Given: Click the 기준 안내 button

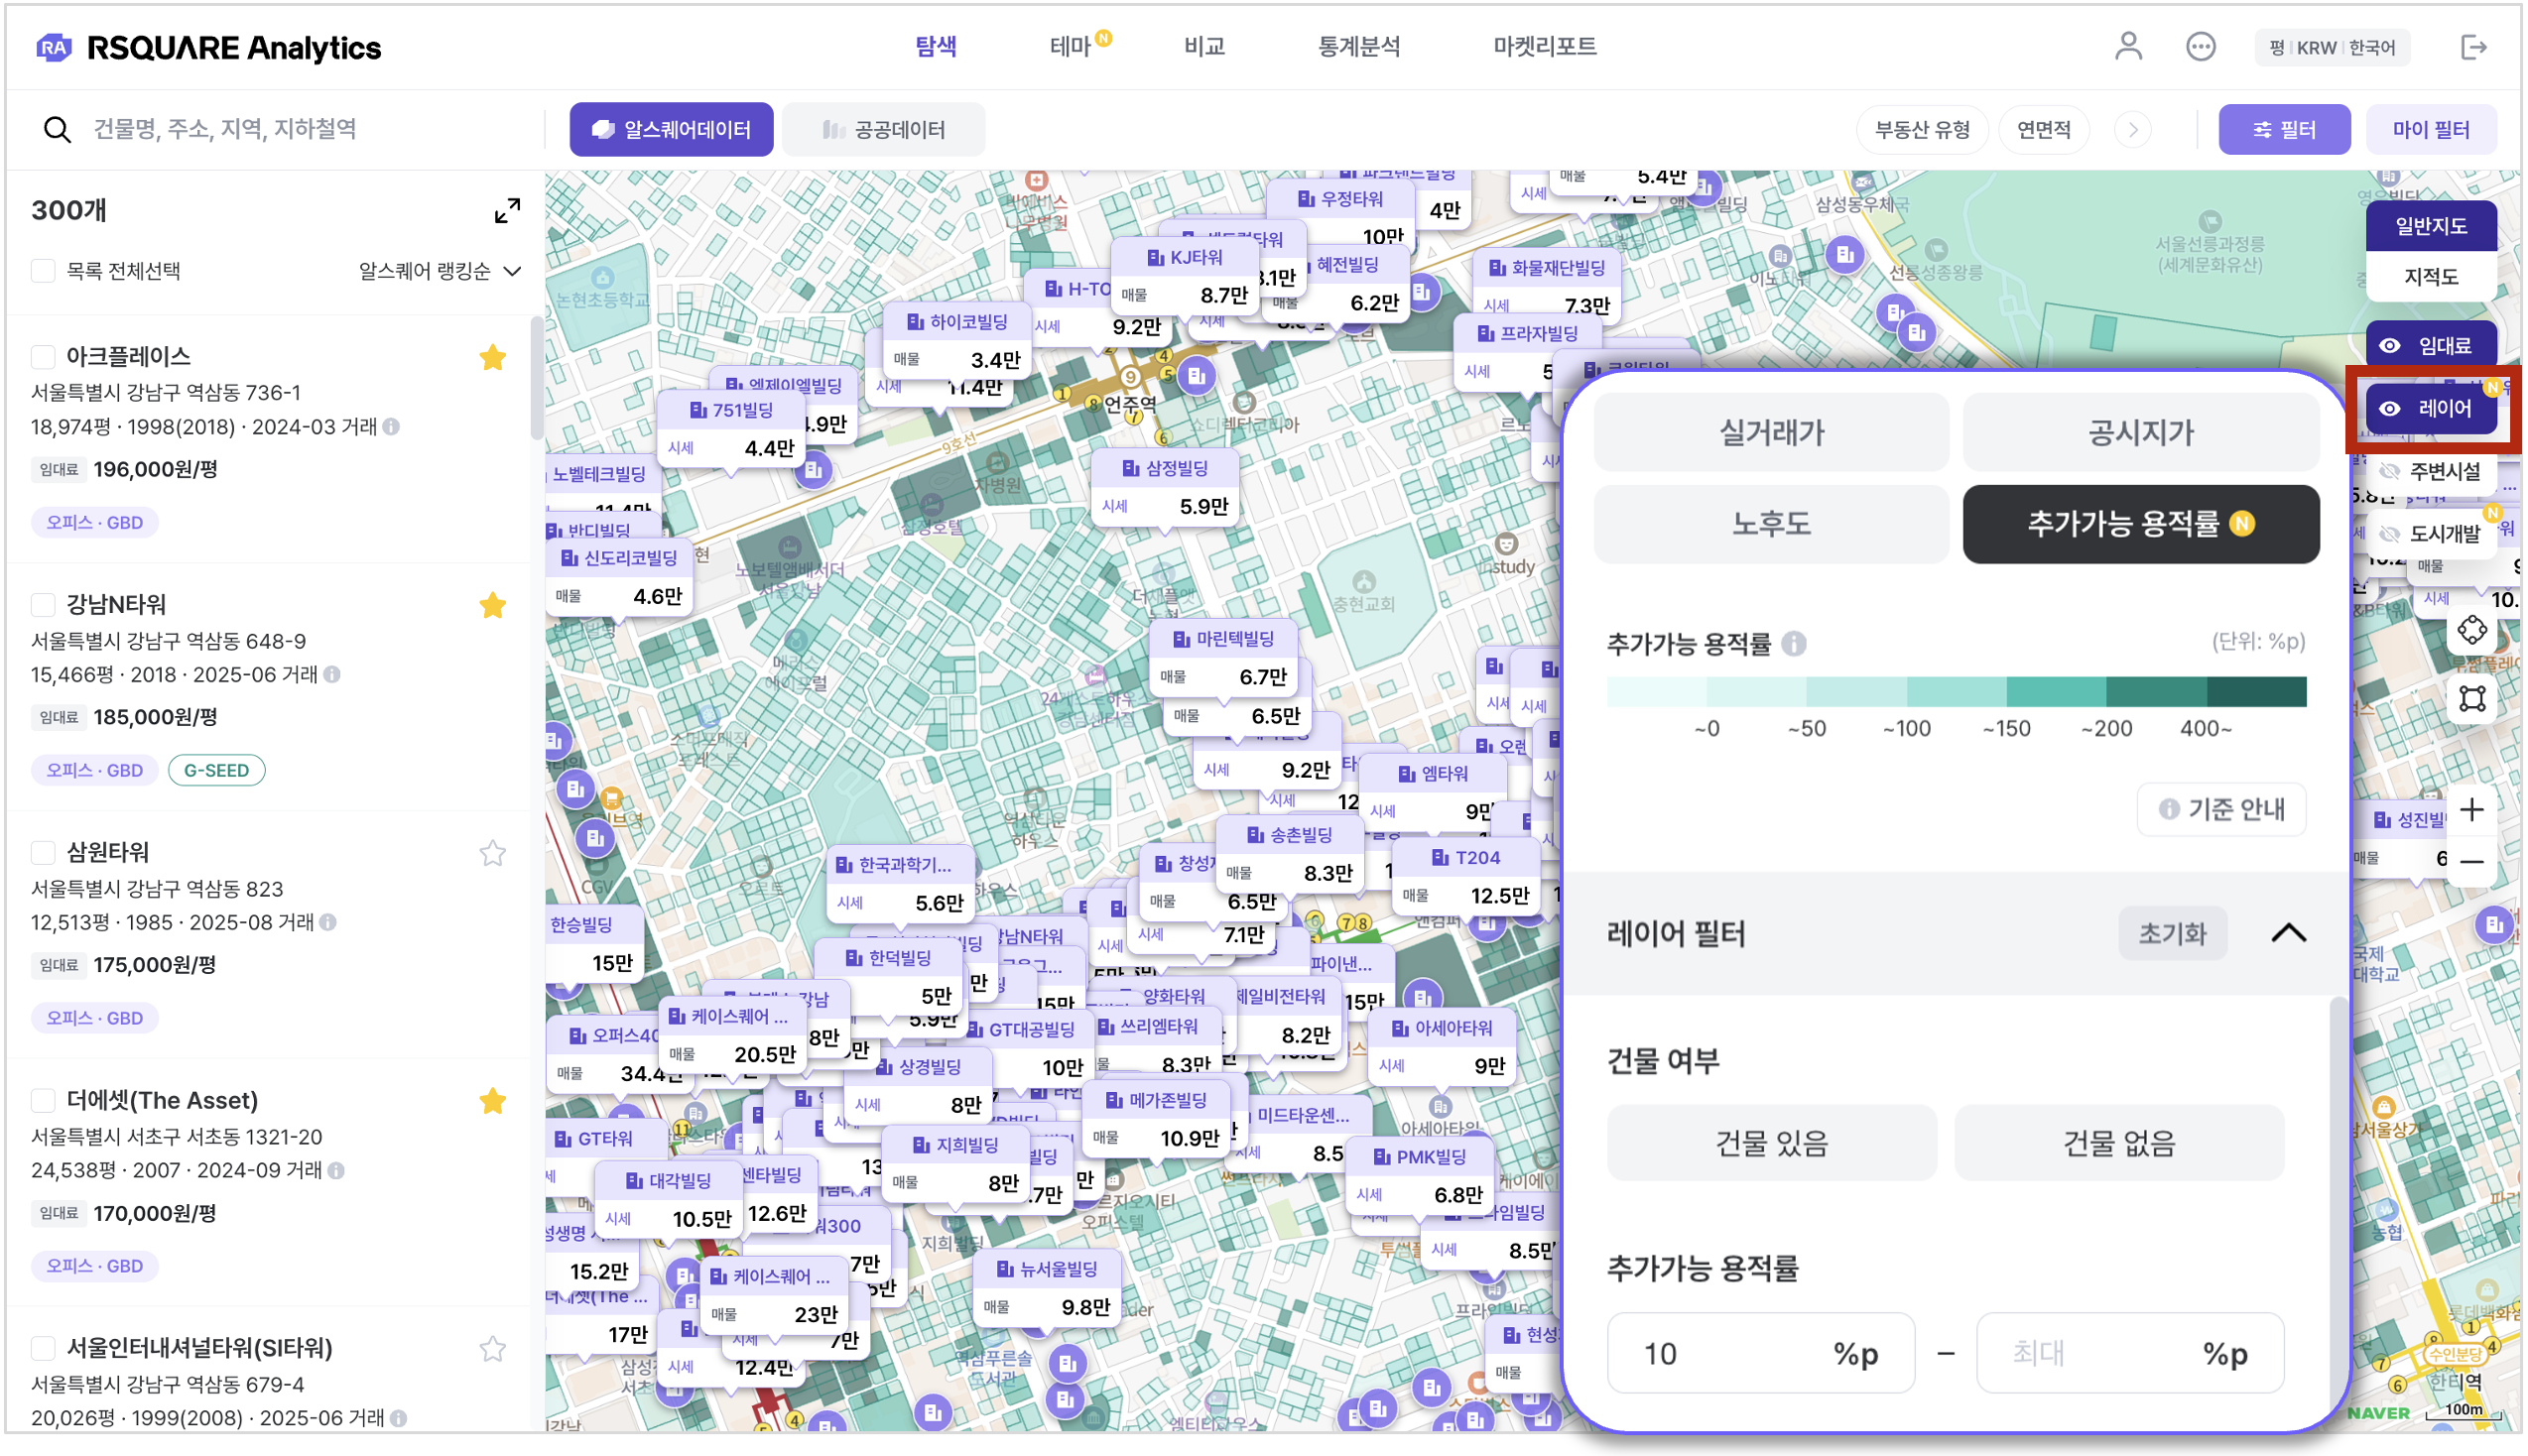Looking at the screenshot, I should [2220, 809].
